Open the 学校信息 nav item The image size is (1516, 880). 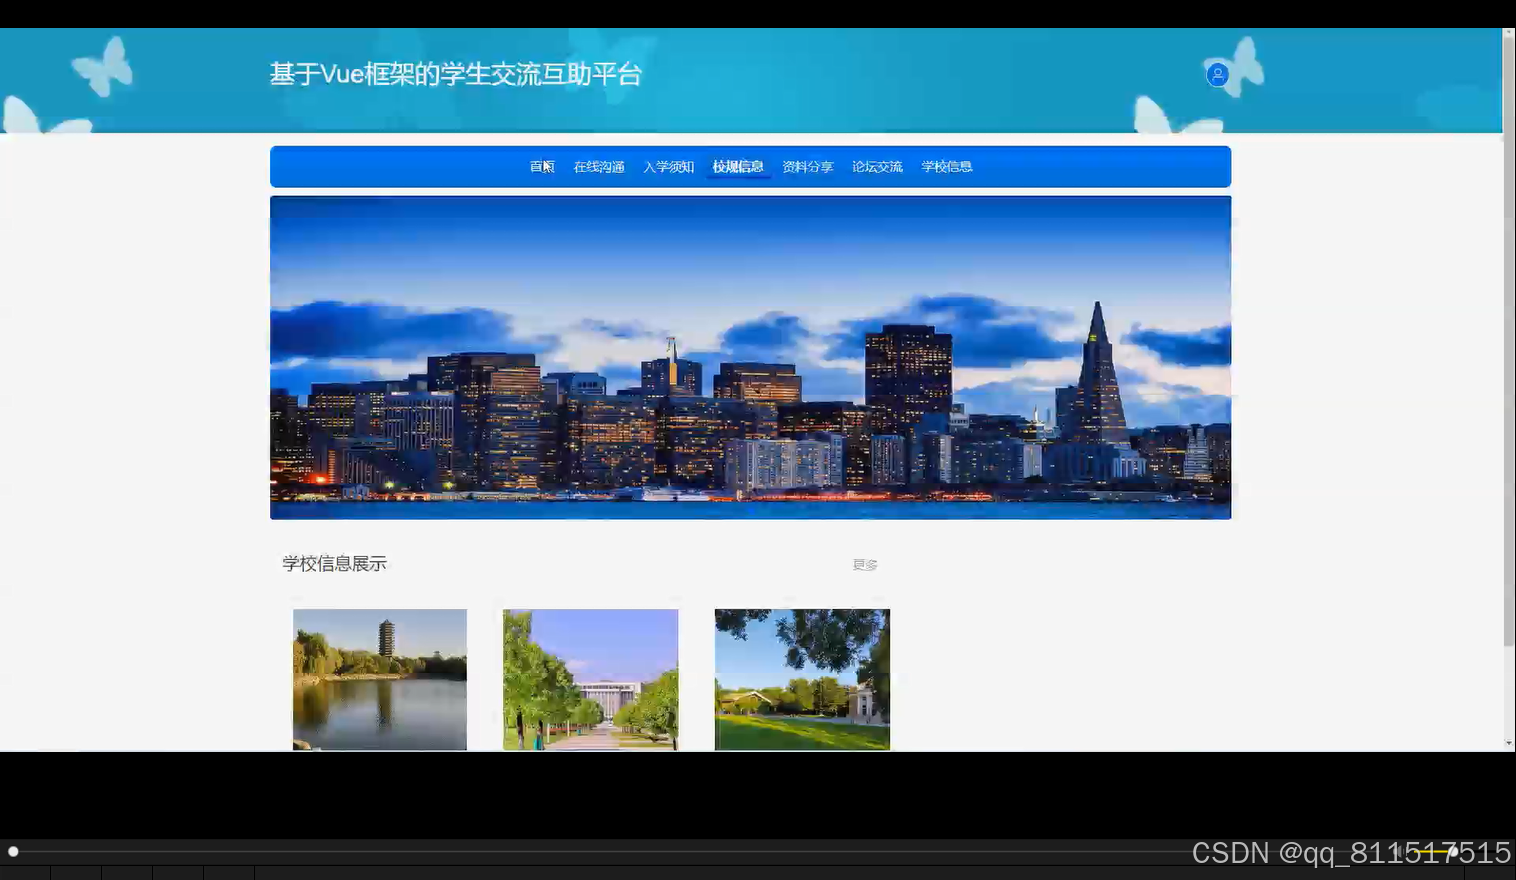point(947,167)
